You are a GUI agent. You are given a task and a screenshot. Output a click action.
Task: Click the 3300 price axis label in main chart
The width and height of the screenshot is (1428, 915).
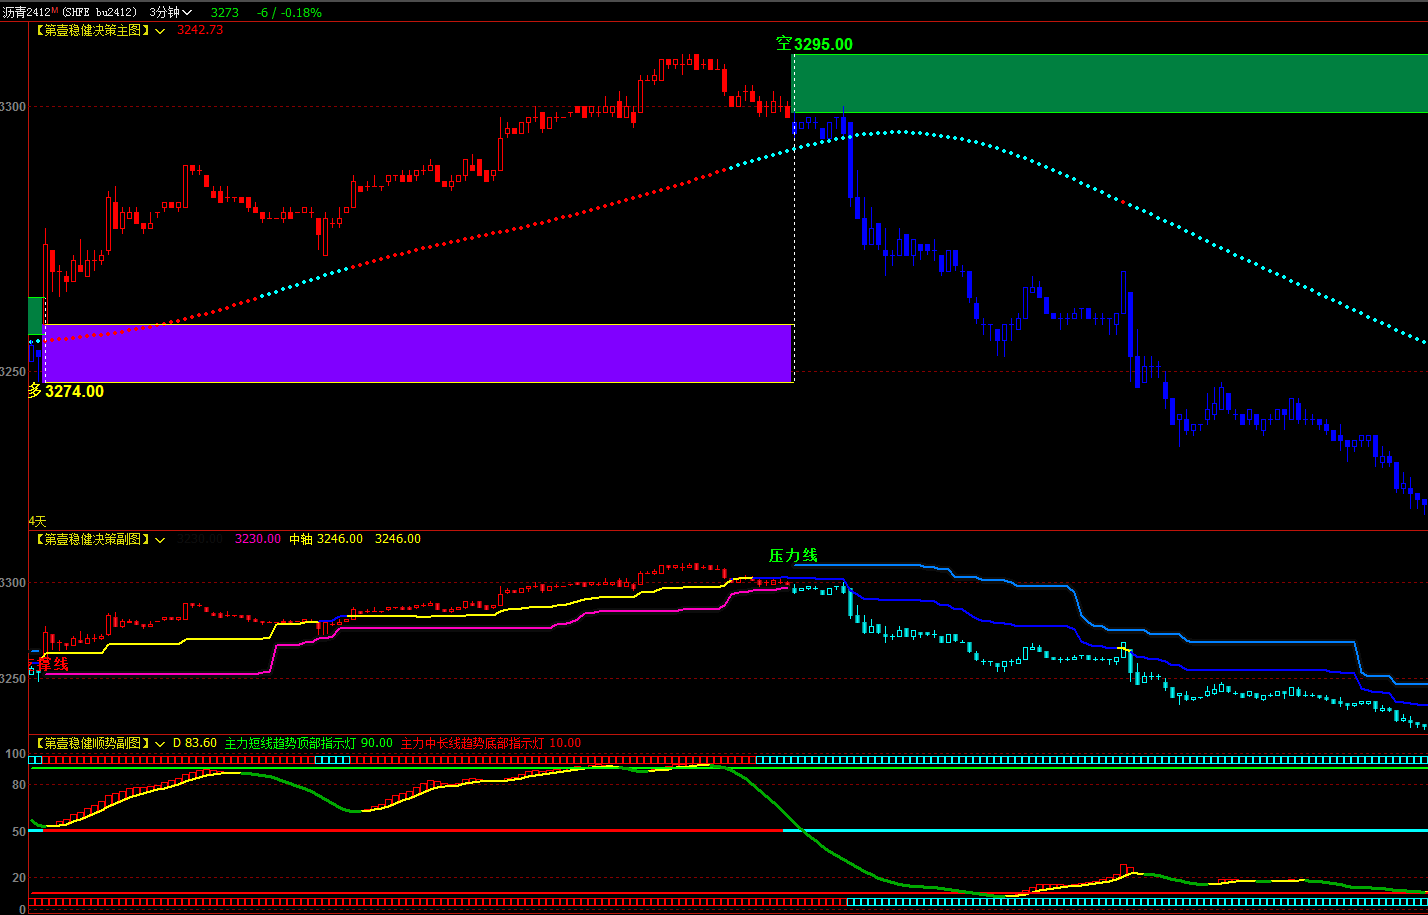(13, 107)
